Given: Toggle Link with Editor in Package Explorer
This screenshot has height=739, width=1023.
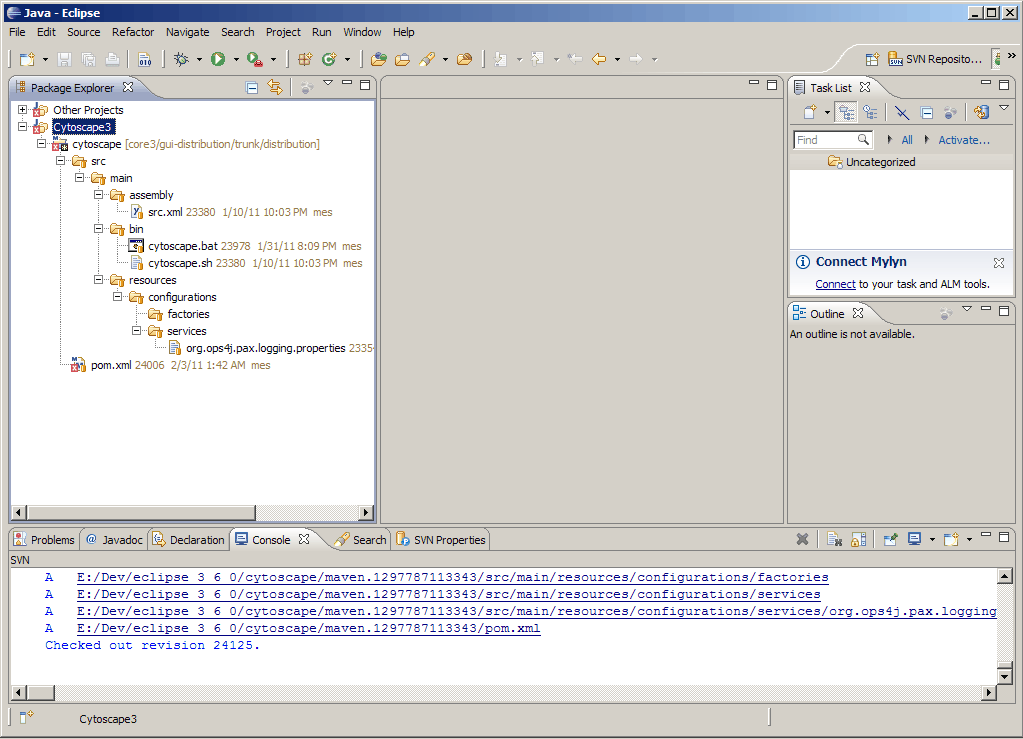Looking at the screenshot, I should tap(275, 88).
